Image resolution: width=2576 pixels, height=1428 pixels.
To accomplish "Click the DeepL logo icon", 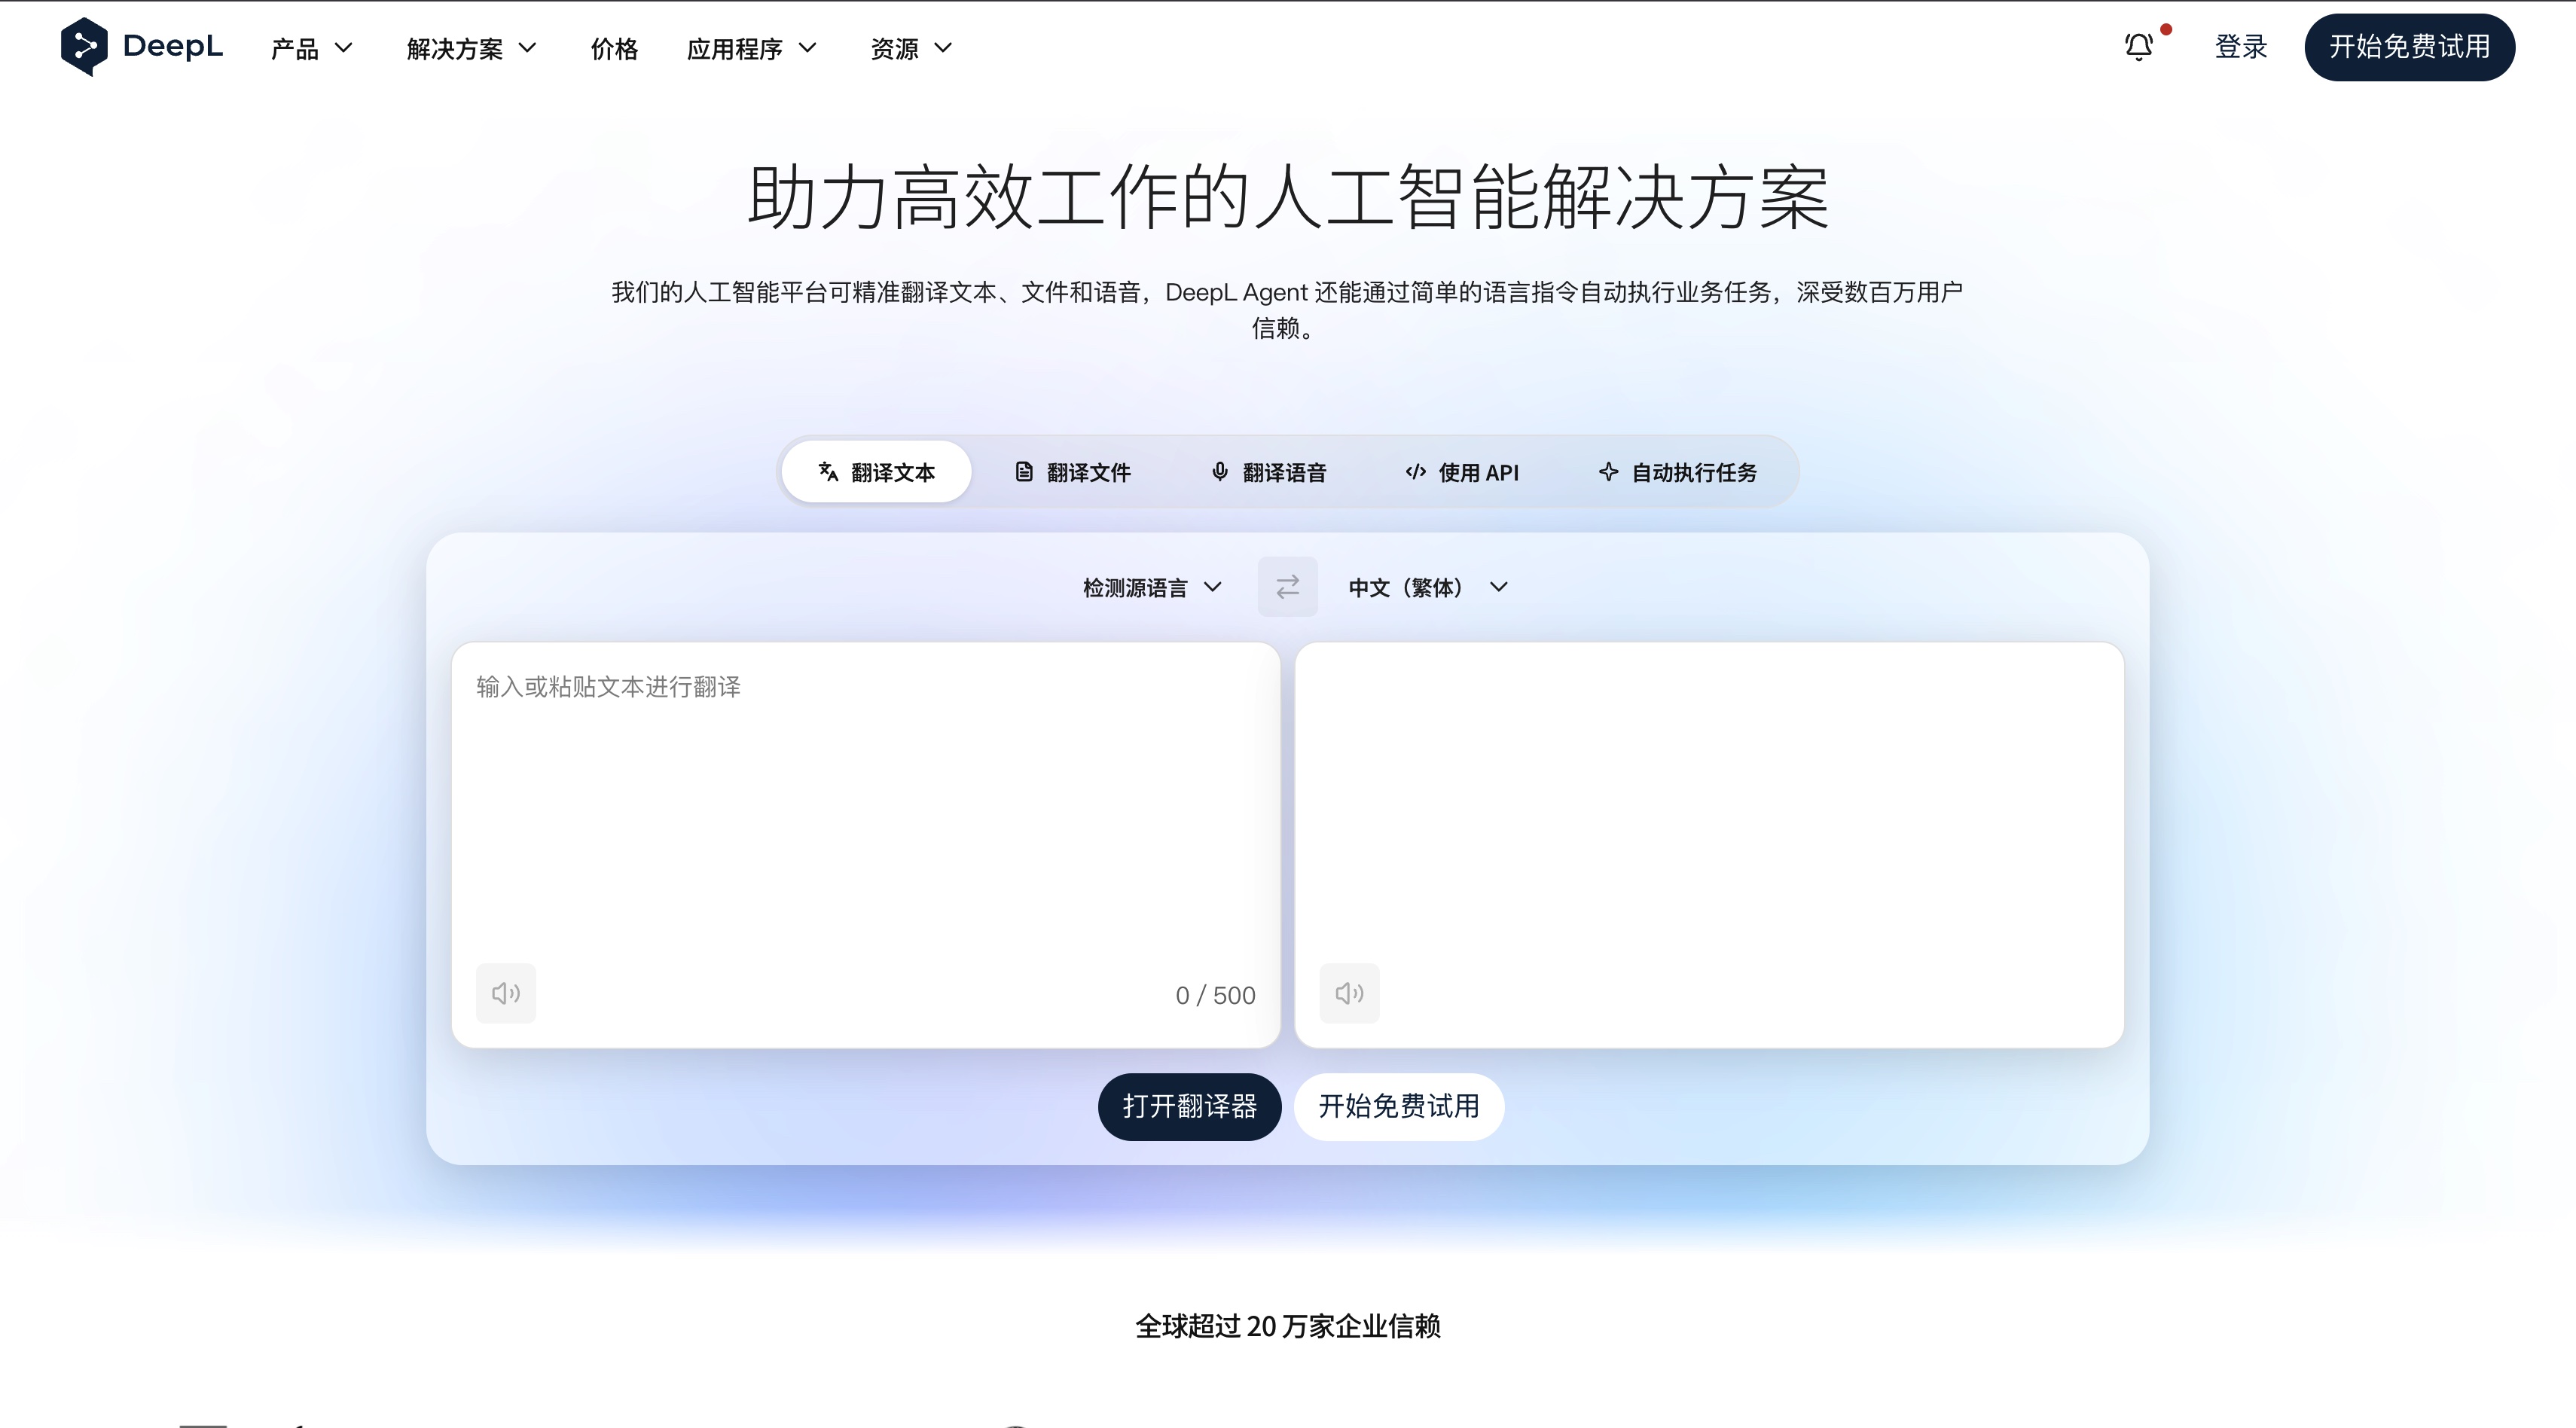I will click(x=84, y=46).
